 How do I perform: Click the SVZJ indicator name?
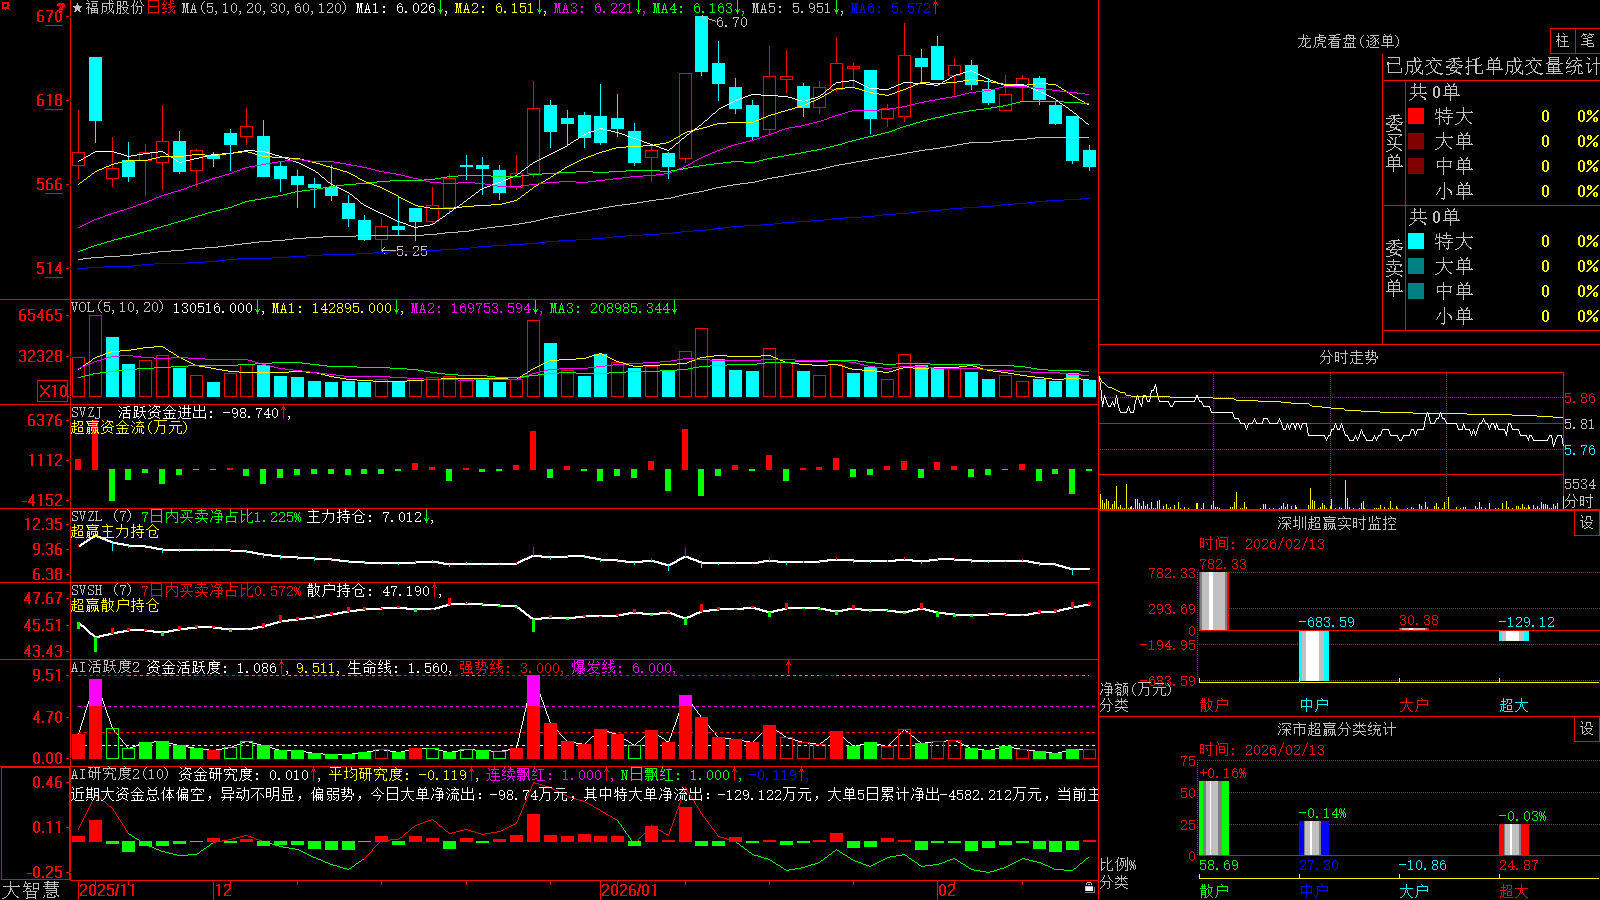click(x=86, y=412)
